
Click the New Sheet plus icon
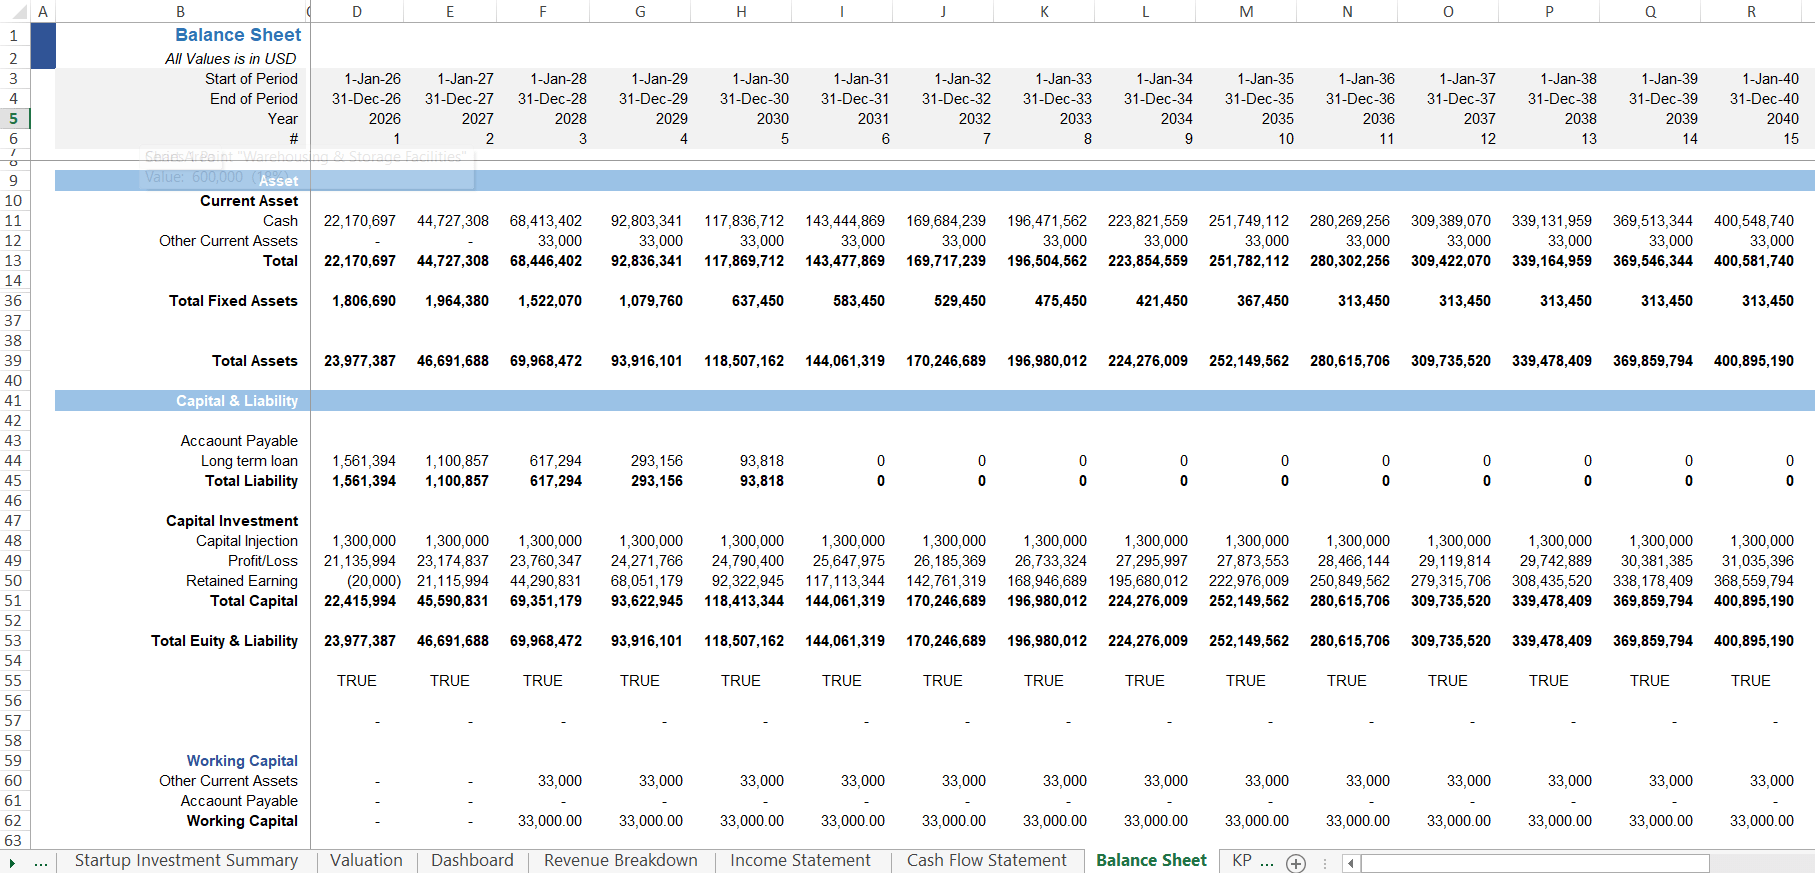click(x=1296, y=863)
